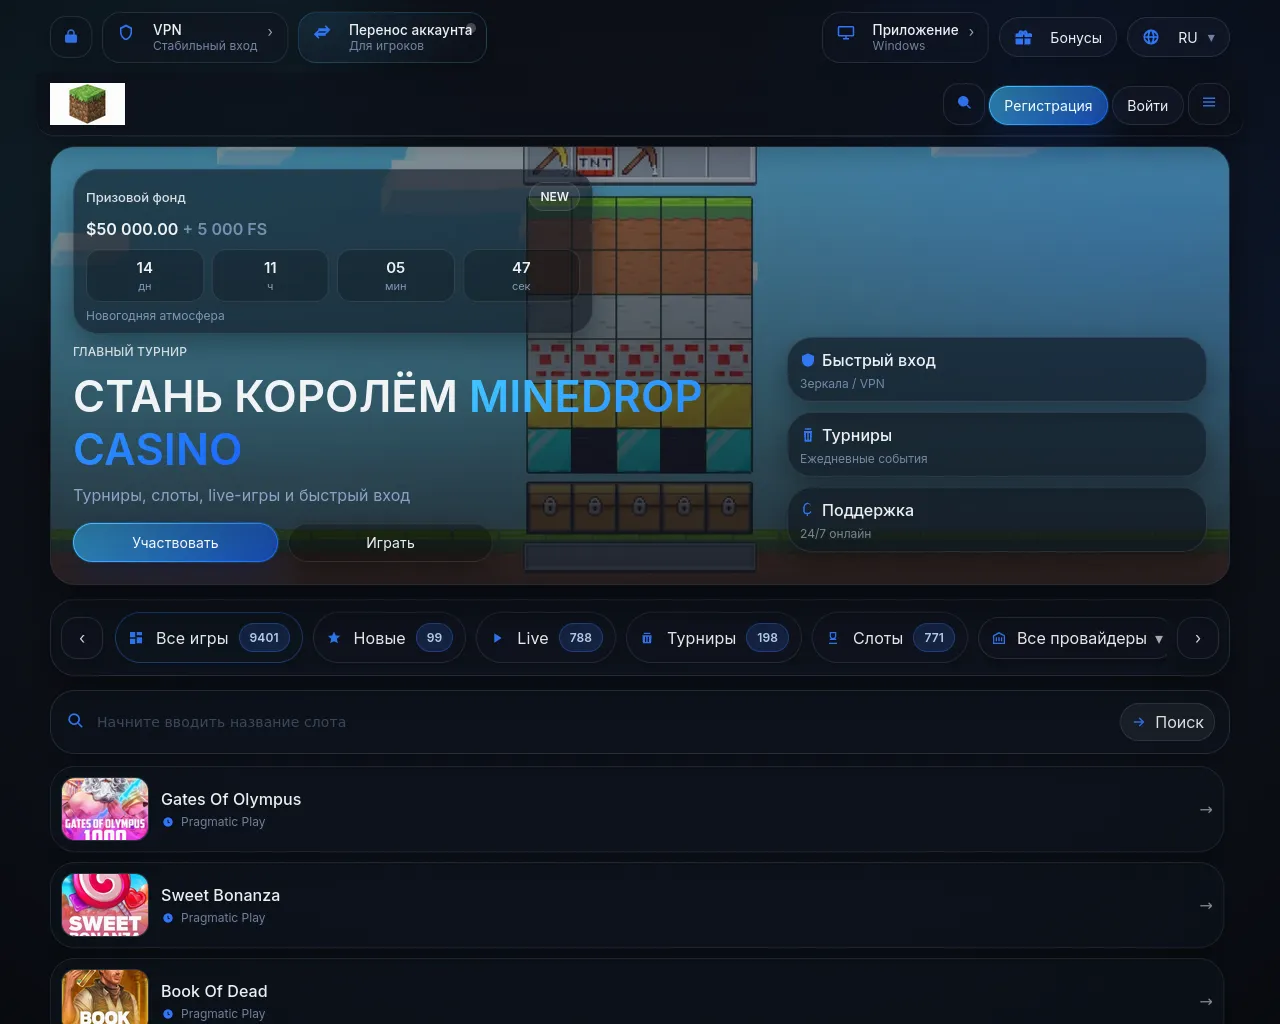Click the arrow on Book Of Dead row
This screenshot has height=1024, width=1280.
(1205, 1001)
